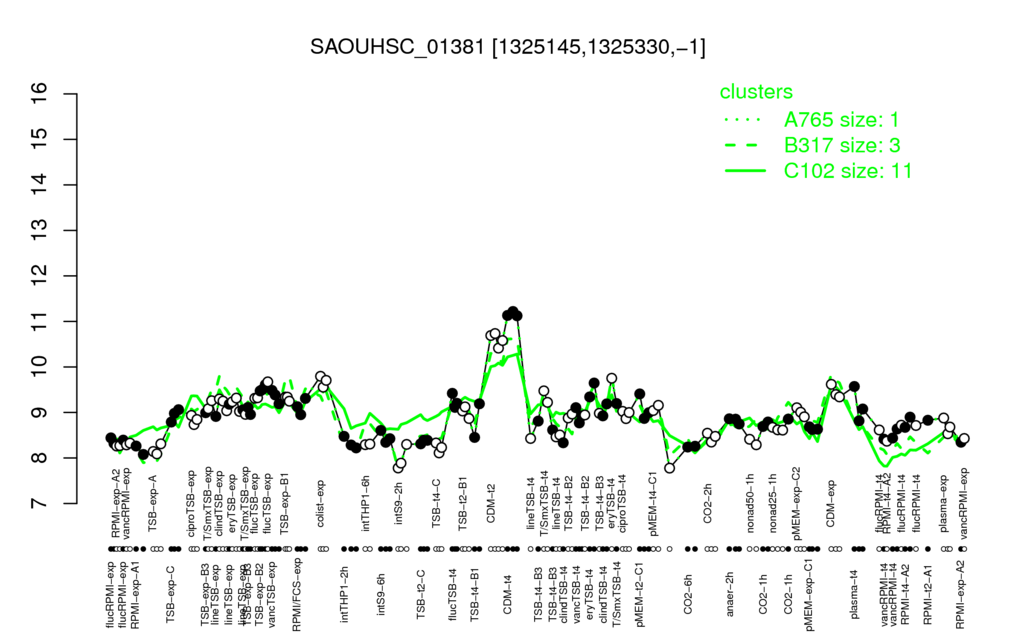This screenshot has width=1024, height=640.
Task: Select the 'RPMI-t2-A1' condition label
Action: [x=927, y=594]
